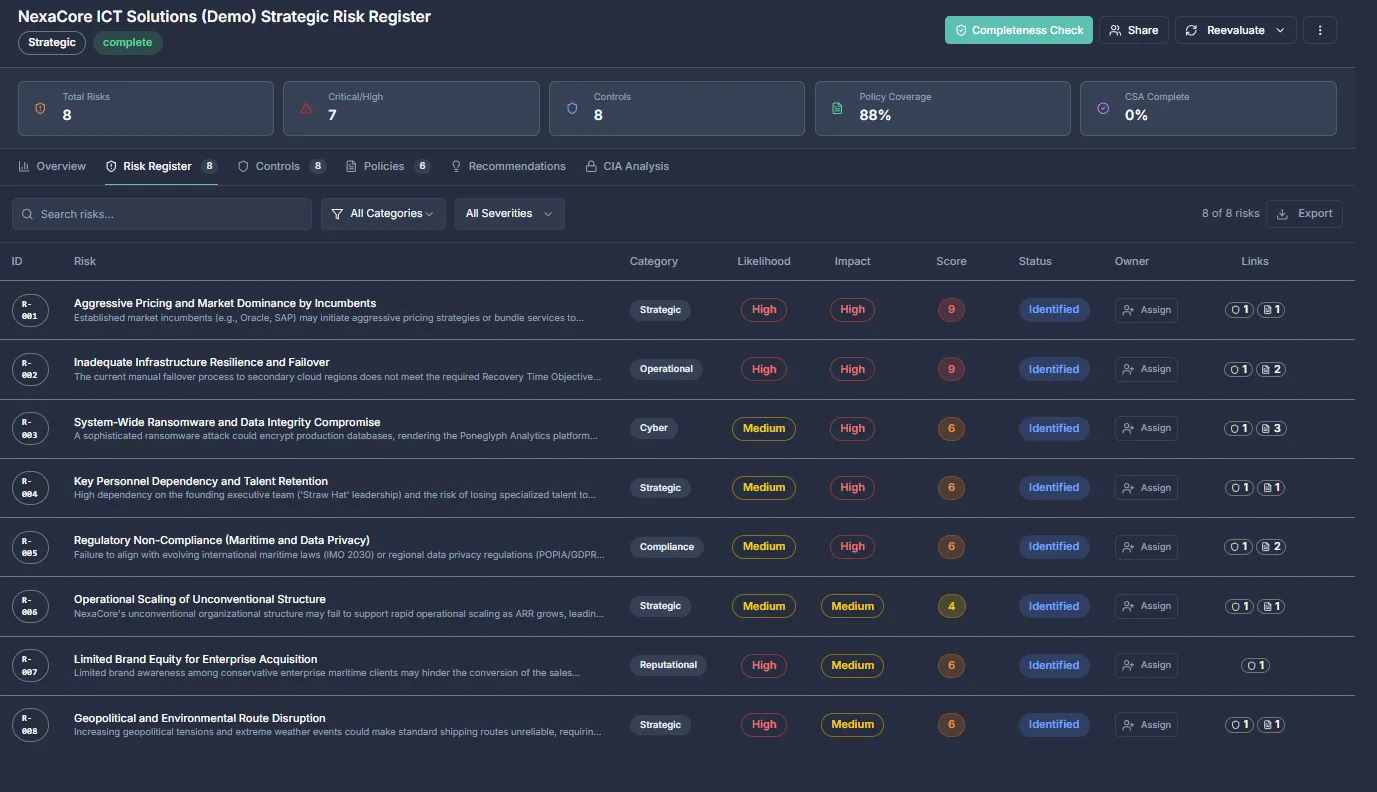Open linked control badge for R-004
Screen dimensions: 1377x792
pos(1240,488)
